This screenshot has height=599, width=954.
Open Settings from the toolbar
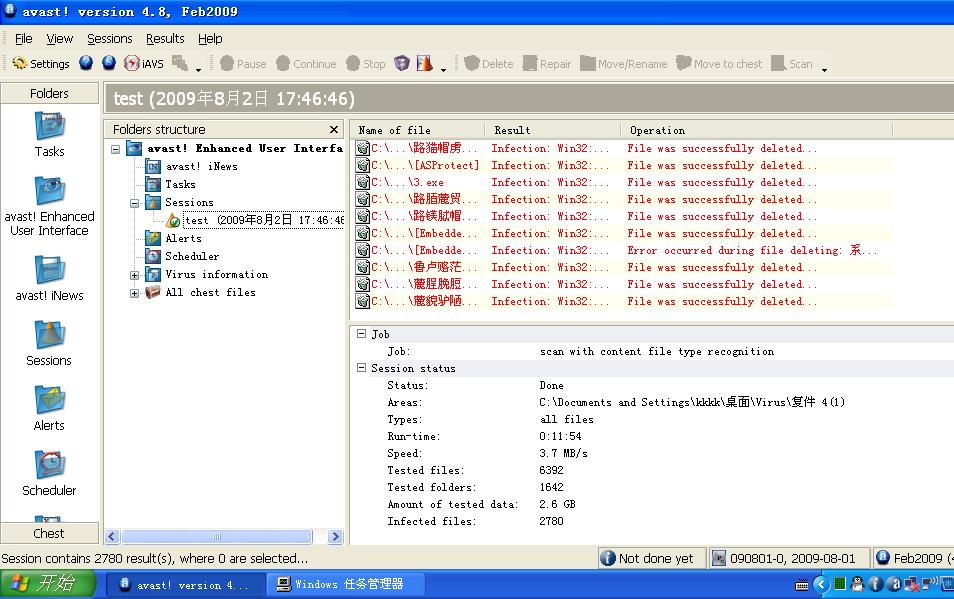pyautogui.click(x=41, y=64)
